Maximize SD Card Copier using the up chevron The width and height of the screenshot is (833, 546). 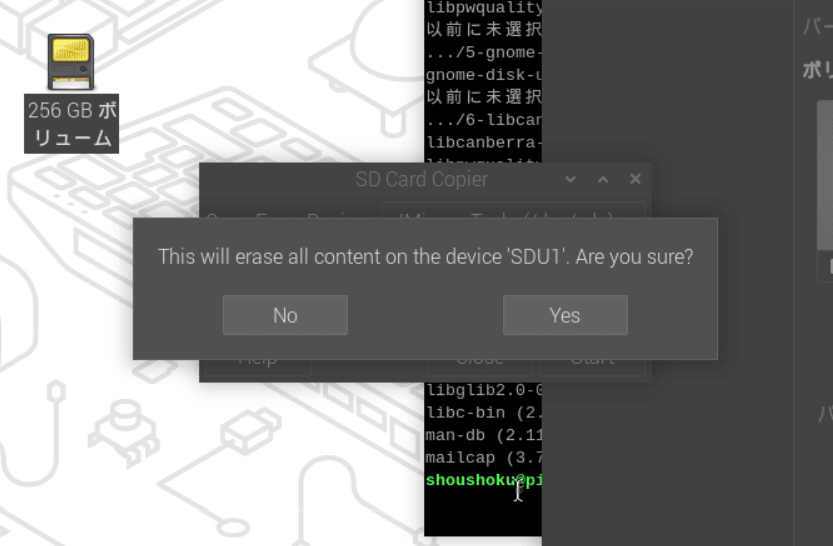point(602,179)
